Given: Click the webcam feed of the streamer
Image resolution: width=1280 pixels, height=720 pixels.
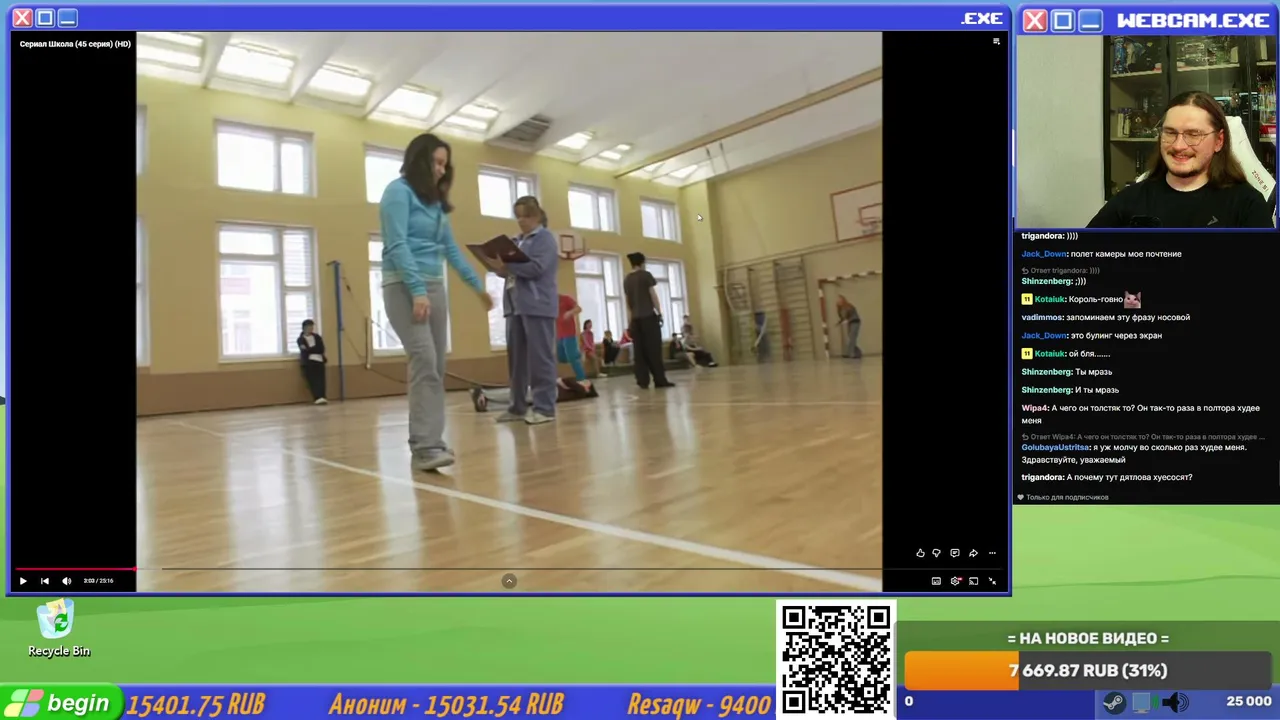Looking at the screenshot, I should [1146, 133].
